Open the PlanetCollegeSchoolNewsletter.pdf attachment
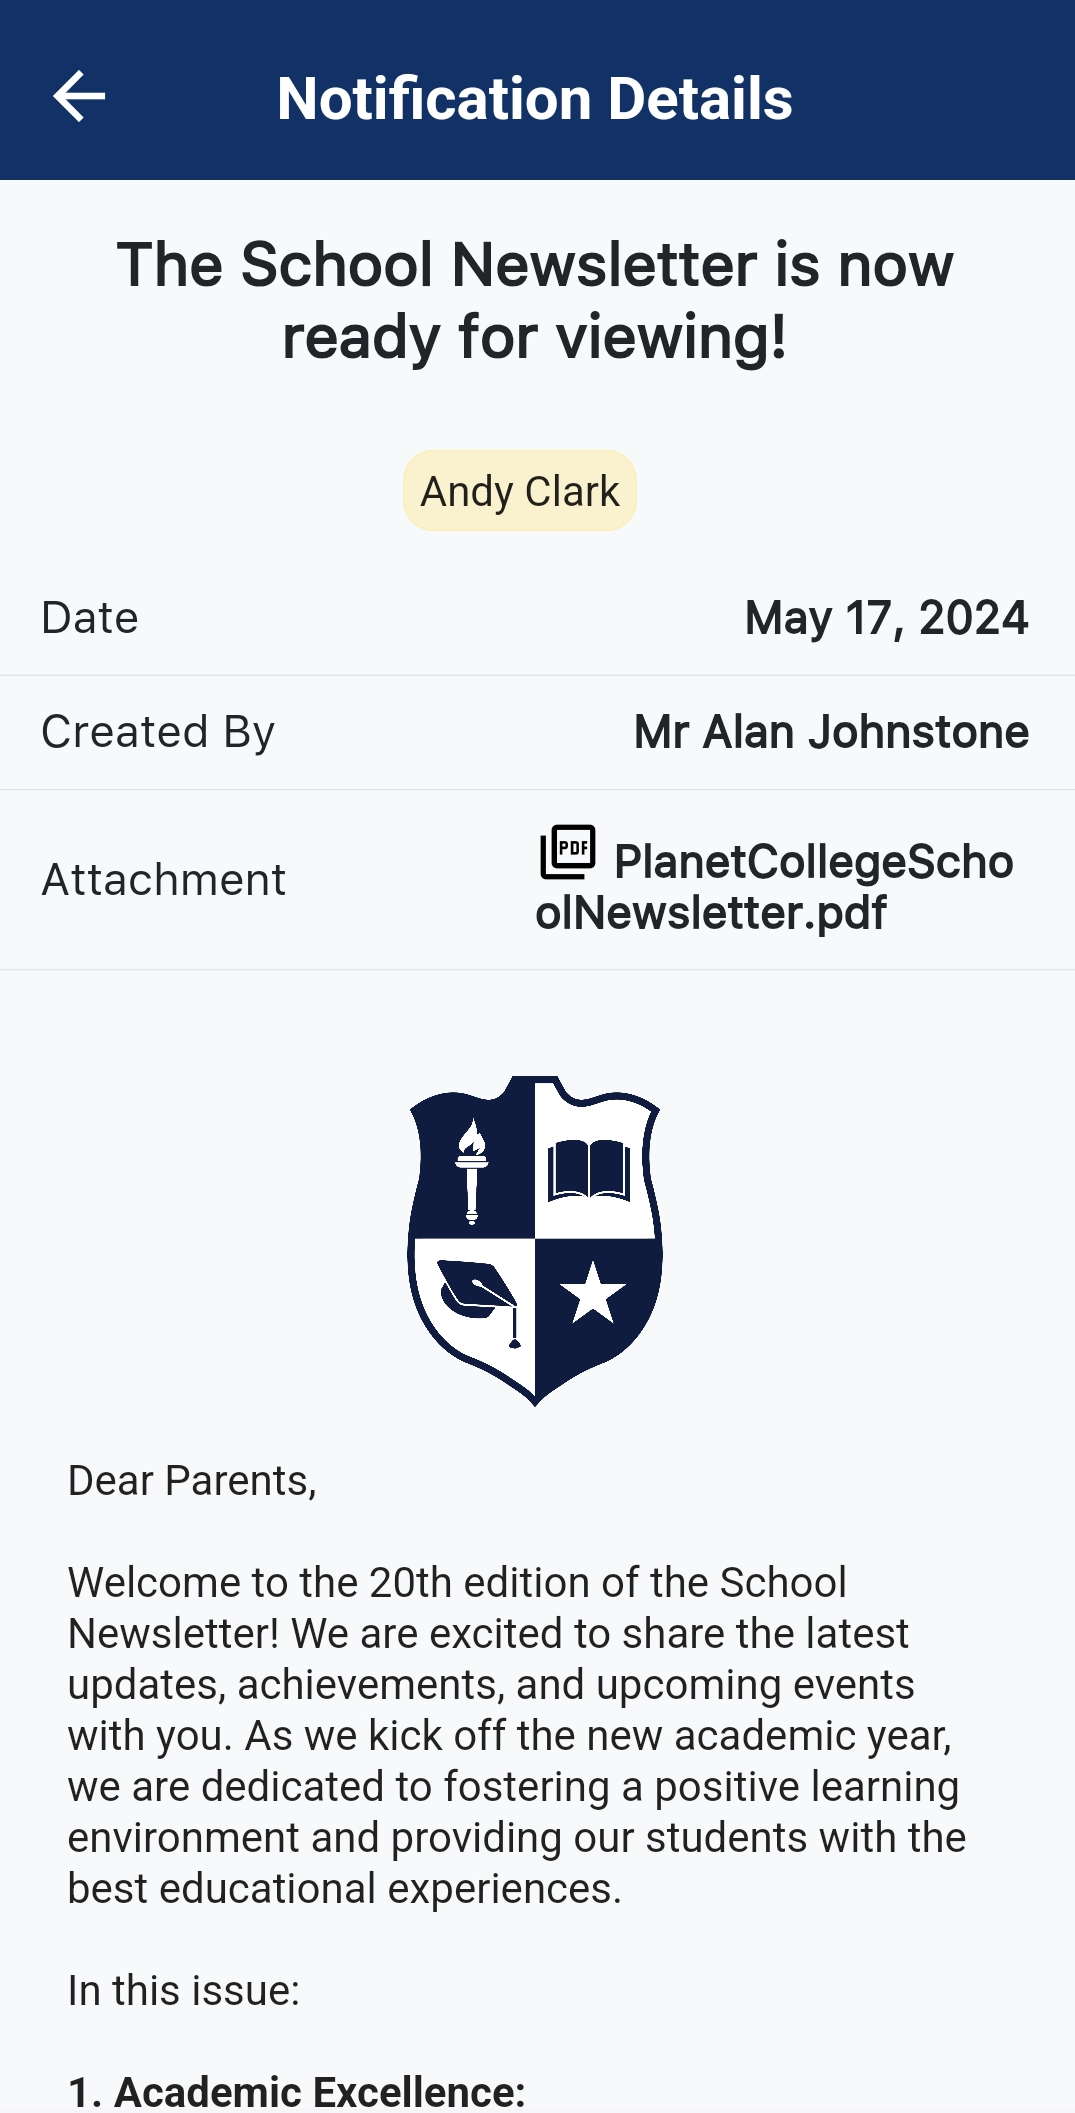Screen dimensions: 1075x2113 (775, 887)
